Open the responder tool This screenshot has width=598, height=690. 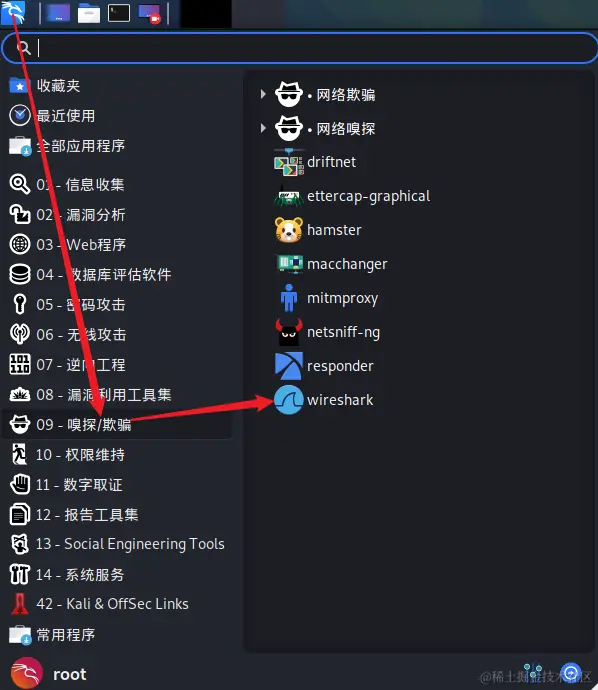tap(323, 366)
